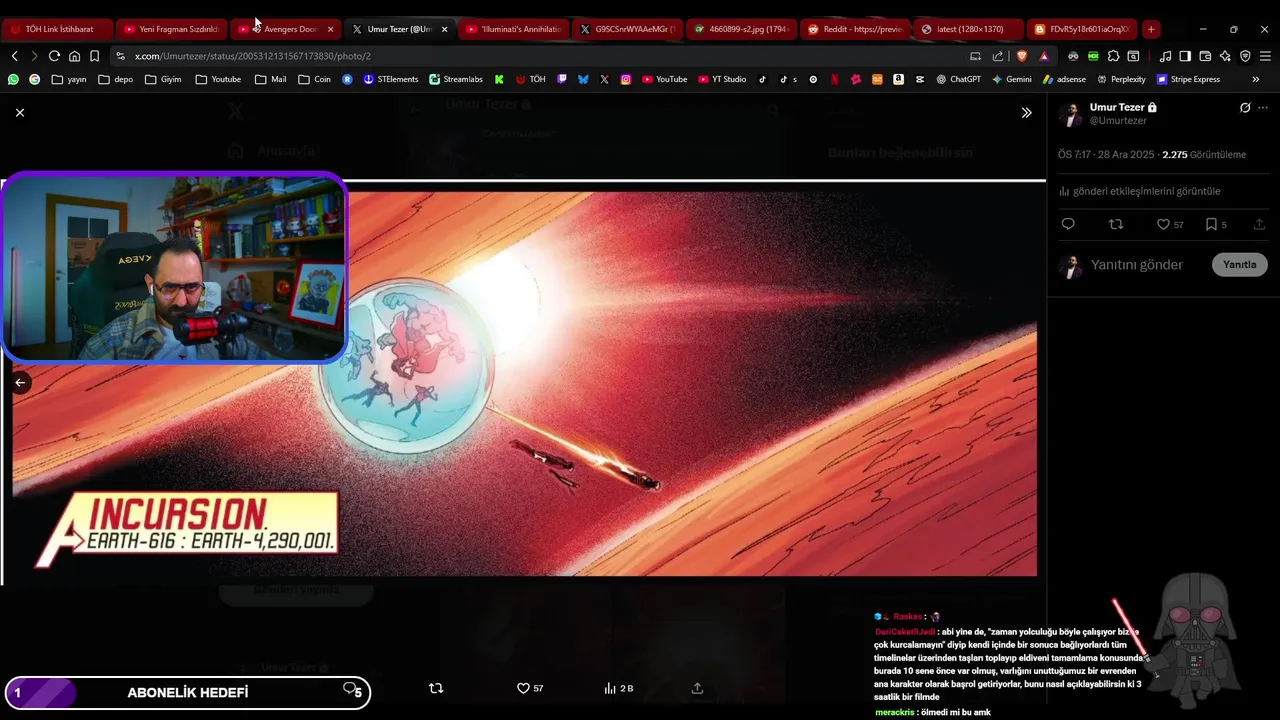Open Brave Leo AI sparkle icon
This screenshot has width=1280, height=720.
tap(1225, 56)
